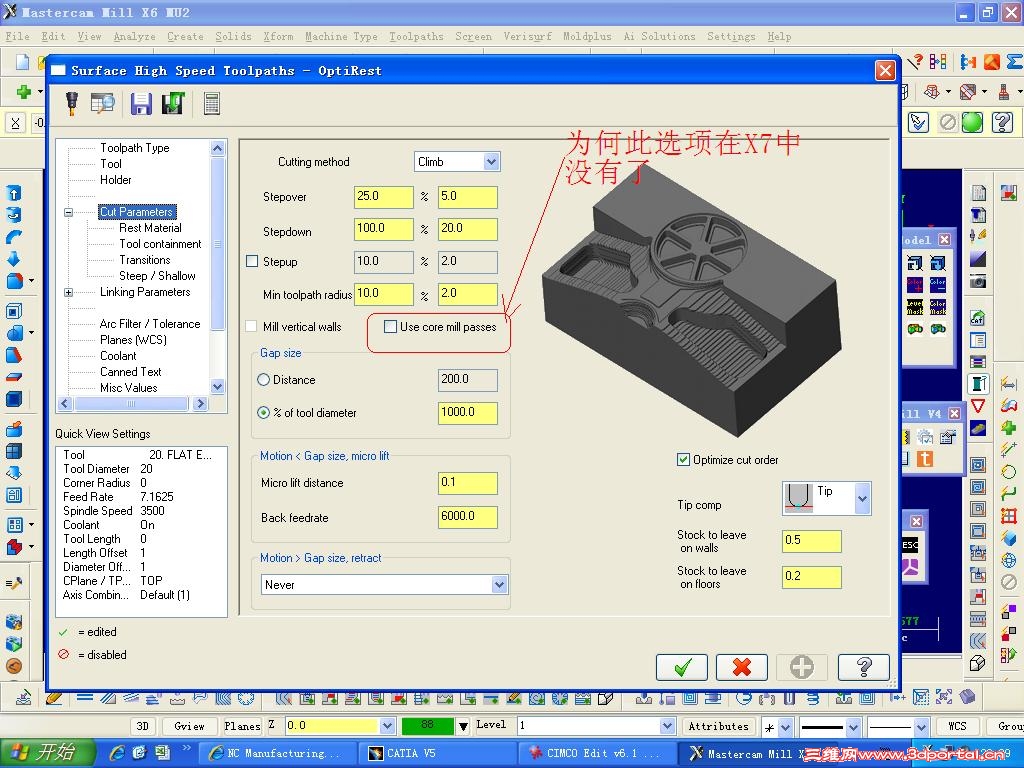Select Planes (WCS) tree item
This screenshot has height=768, width=1024.
133,340
